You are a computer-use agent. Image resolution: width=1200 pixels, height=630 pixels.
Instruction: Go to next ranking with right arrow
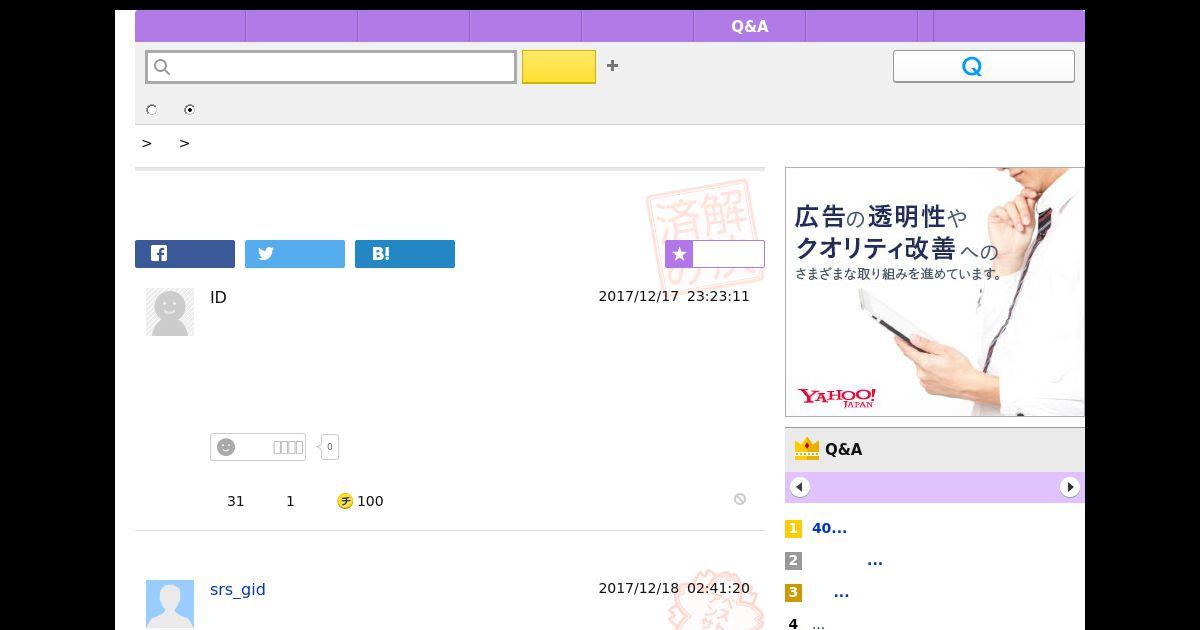pos(1070,487)
